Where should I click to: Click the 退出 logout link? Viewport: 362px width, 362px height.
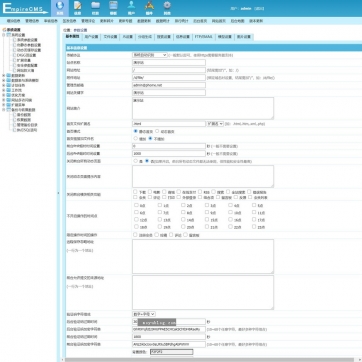coord(259,8)
